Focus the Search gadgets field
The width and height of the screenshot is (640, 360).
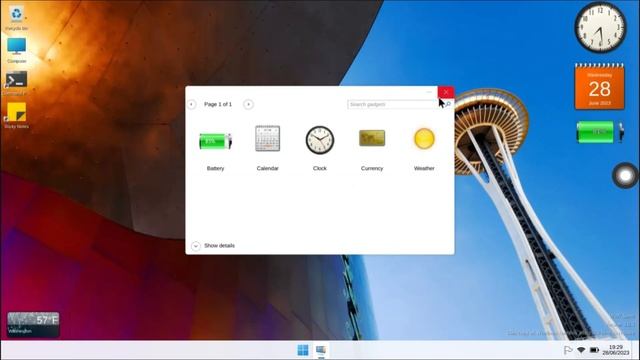[395, 104]
